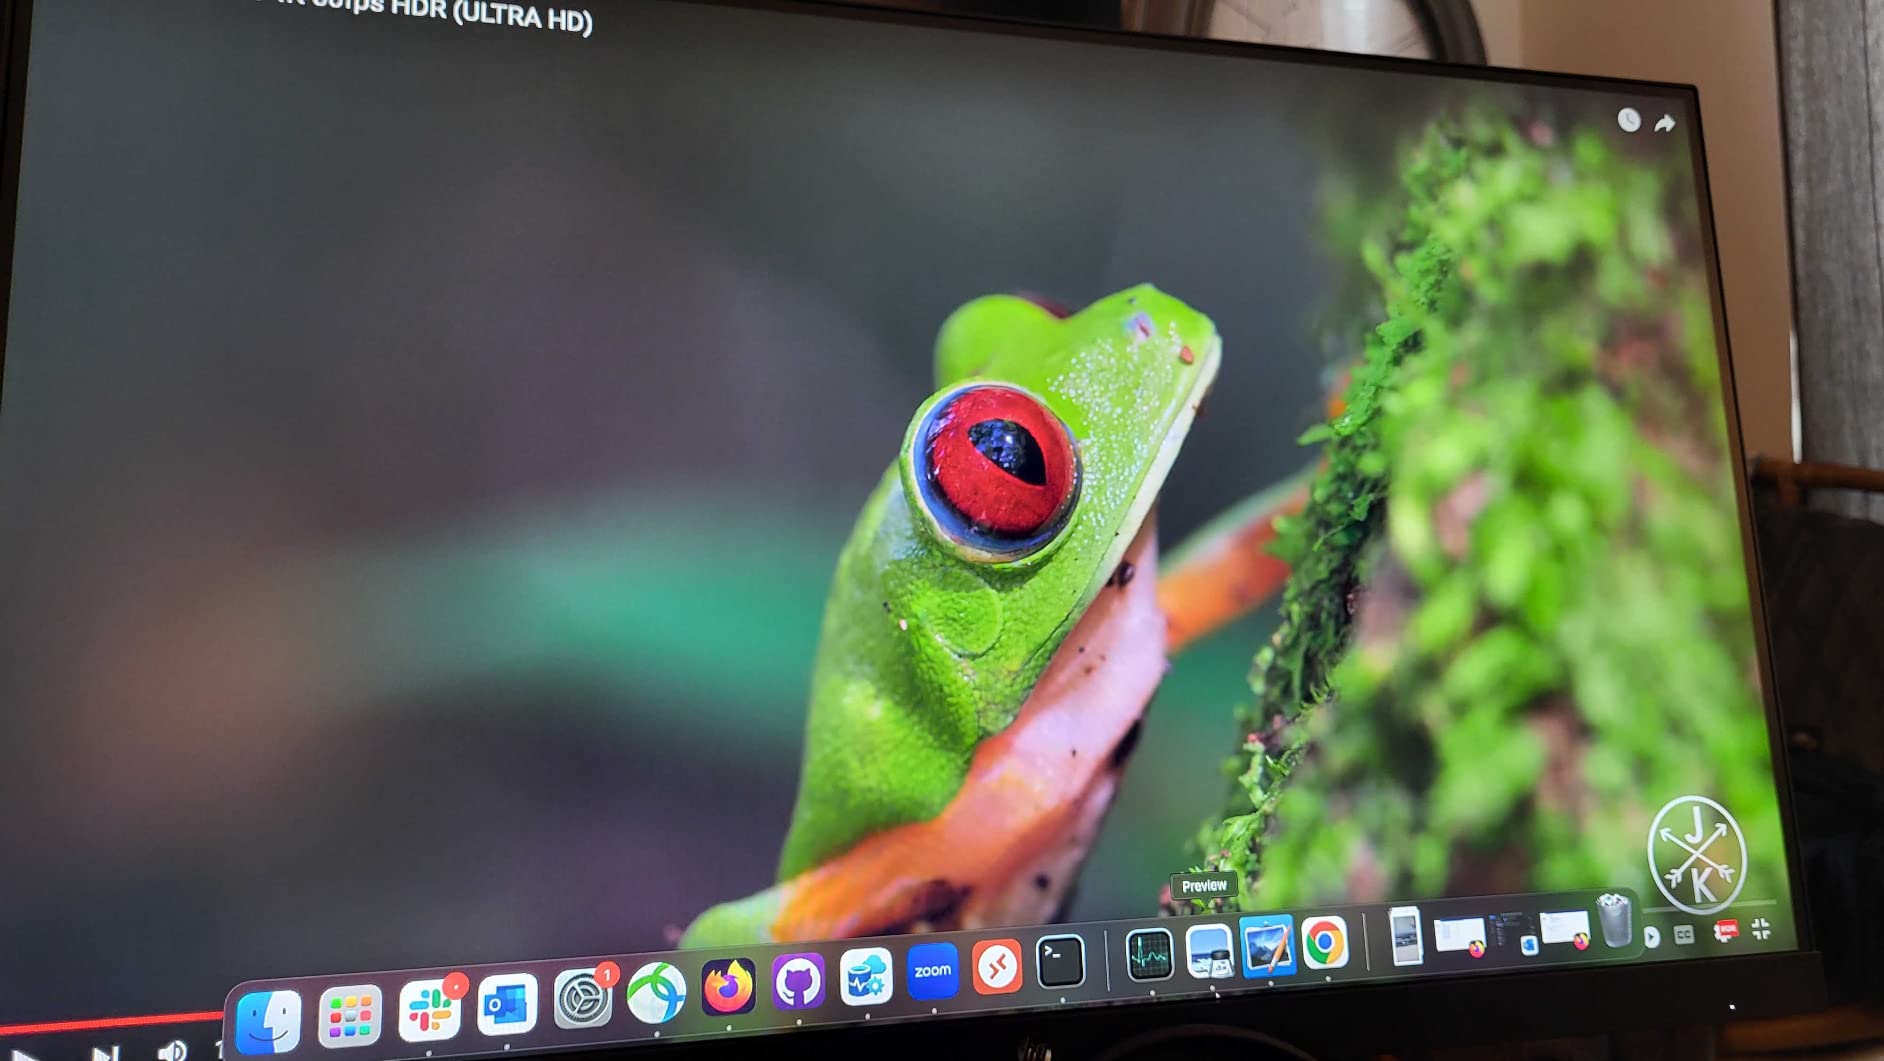1884x1061 pixels.
Task: Open Launchpad from the dock
Action: click(349, 1015)
